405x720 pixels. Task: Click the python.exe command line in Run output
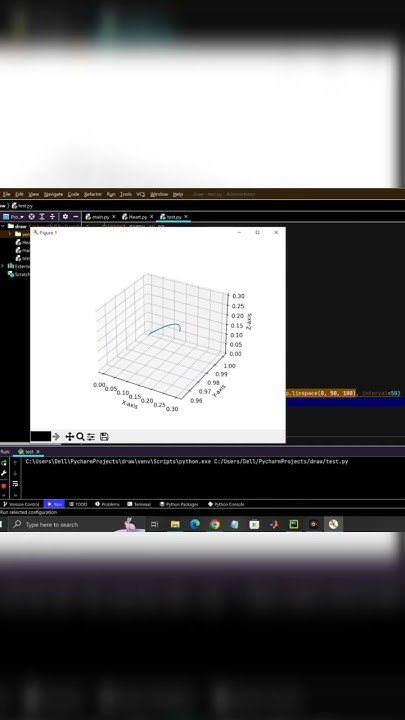click(187, 461)
